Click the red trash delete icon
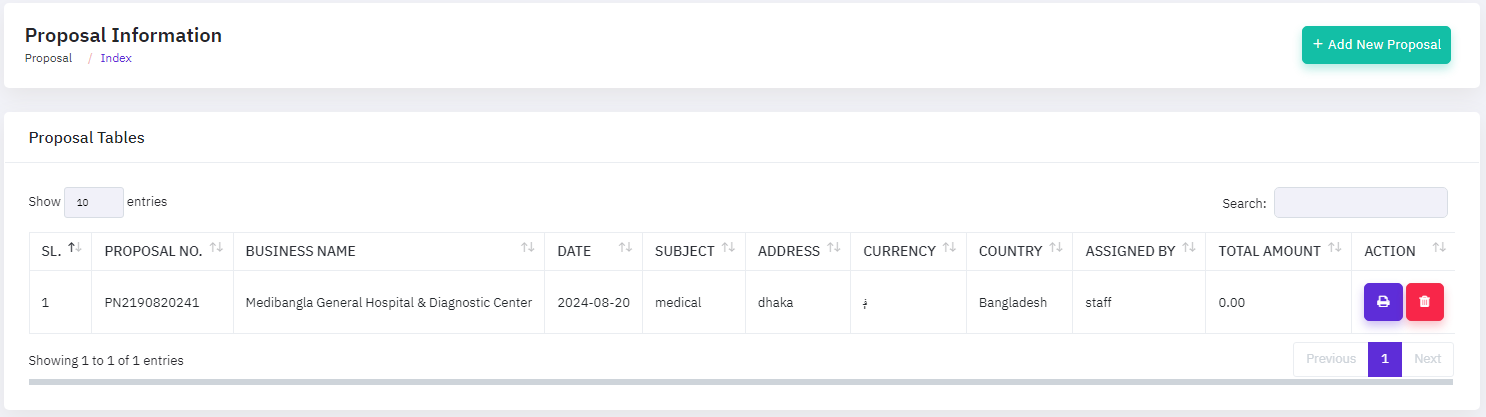This screenshot has width=1486, height=417. [1424, 301]
